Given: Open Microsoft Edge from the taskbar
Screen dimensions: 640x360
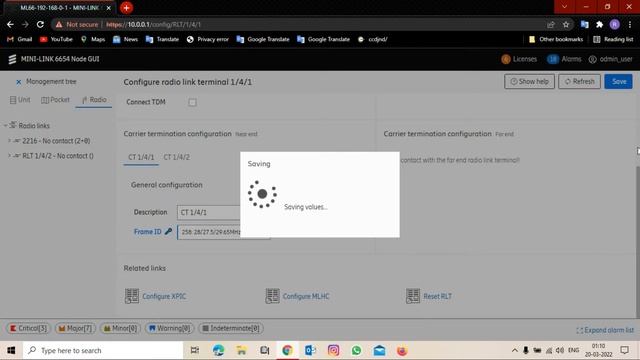Looking at the screenshot, I should tap(218, 350).
